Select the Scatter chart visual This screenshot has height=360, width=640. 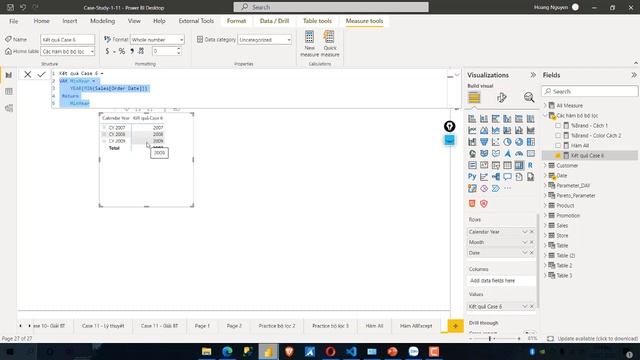[x=496, y=142]
